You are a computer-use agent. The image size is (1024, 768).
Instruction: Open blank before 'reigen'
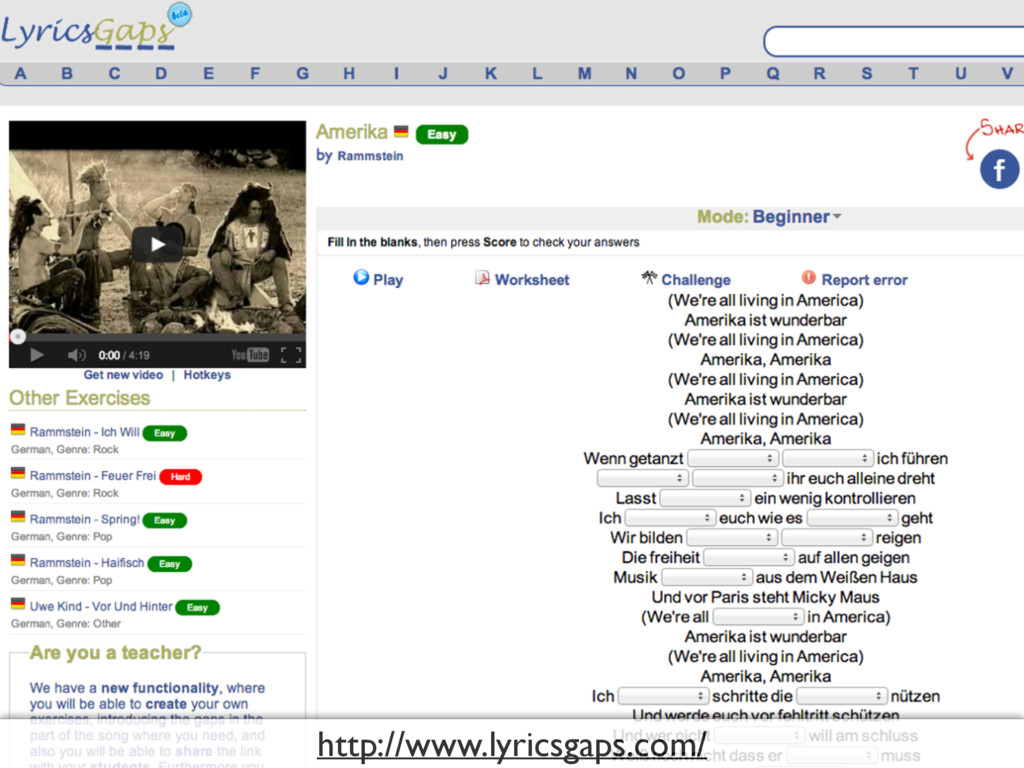(827, 537)
